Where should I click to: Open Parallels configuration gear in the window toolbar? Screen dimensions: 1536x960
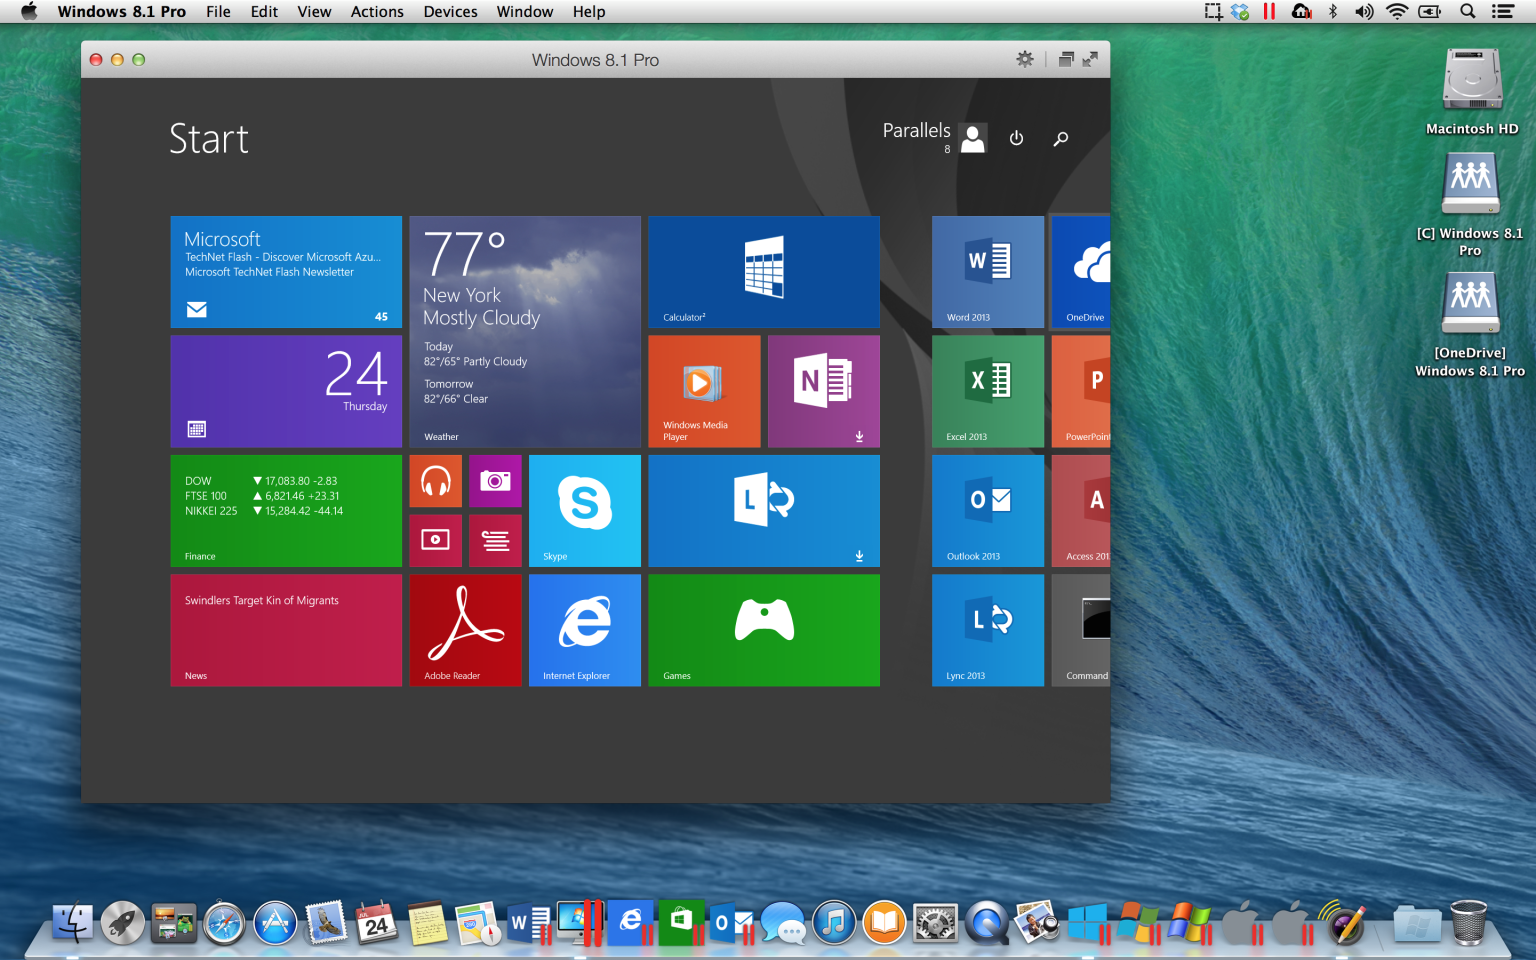click(x=1024, y=59)
